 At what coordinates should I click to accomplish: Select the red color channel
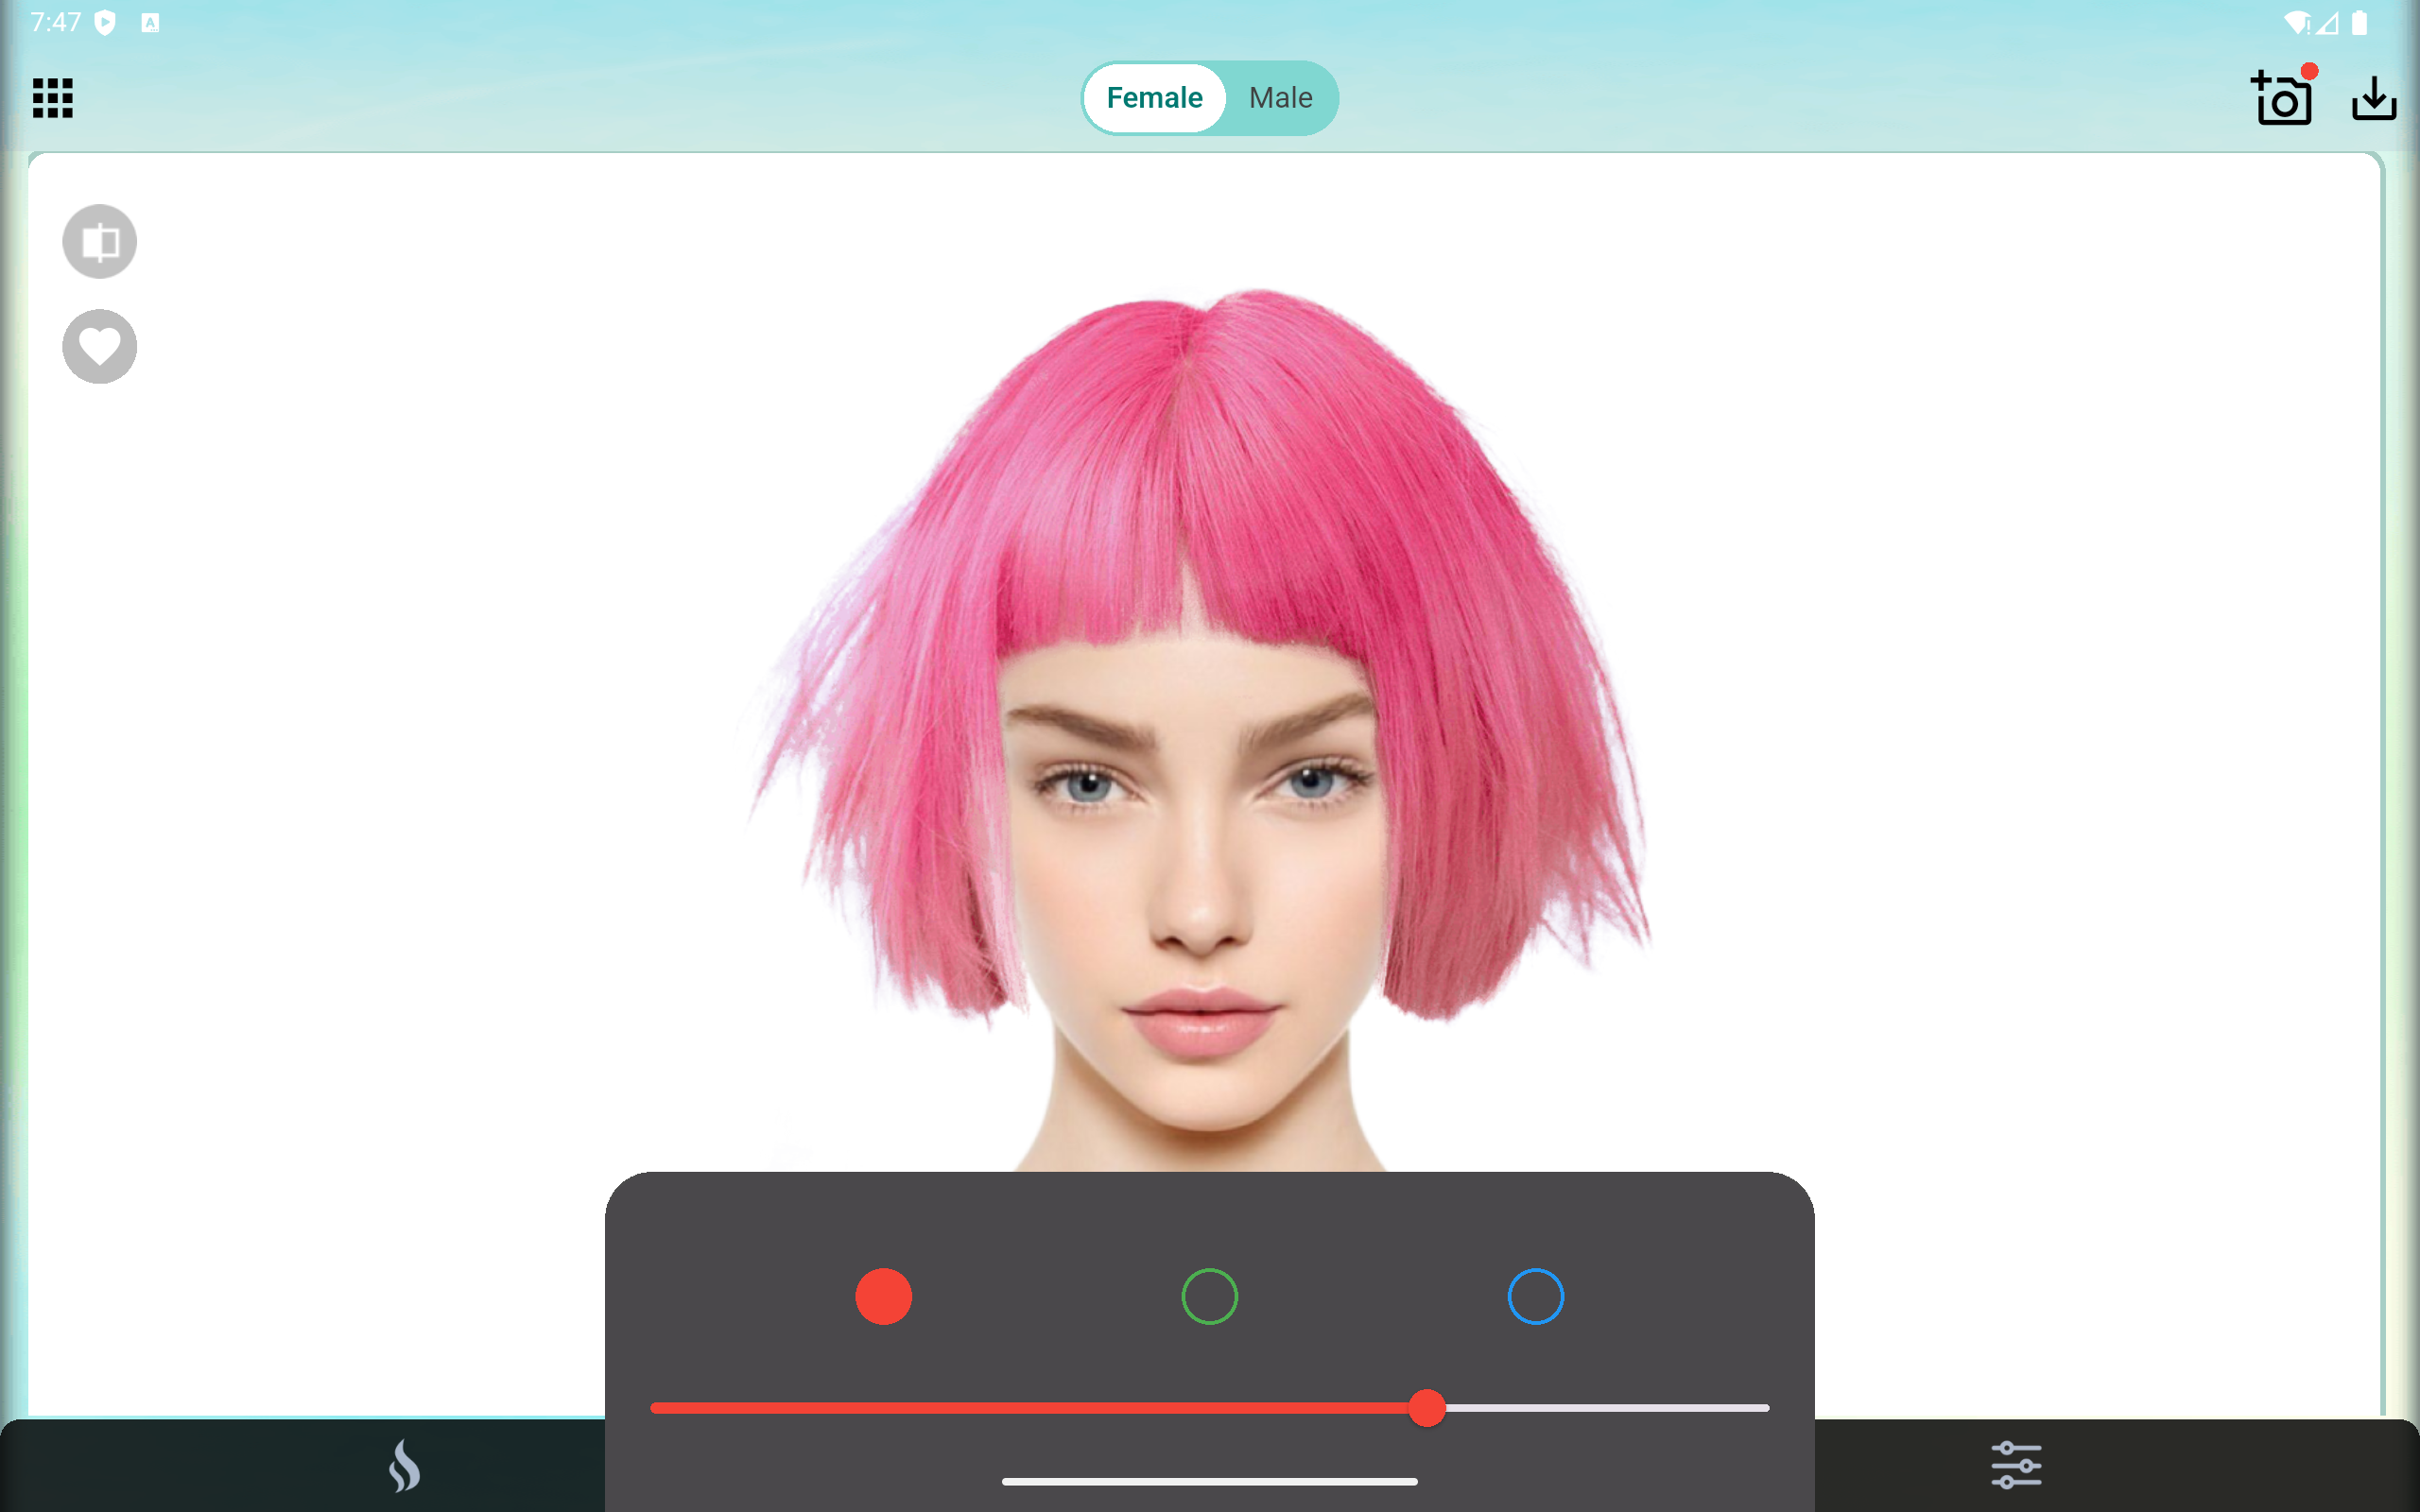click(x=884, y=1296)
